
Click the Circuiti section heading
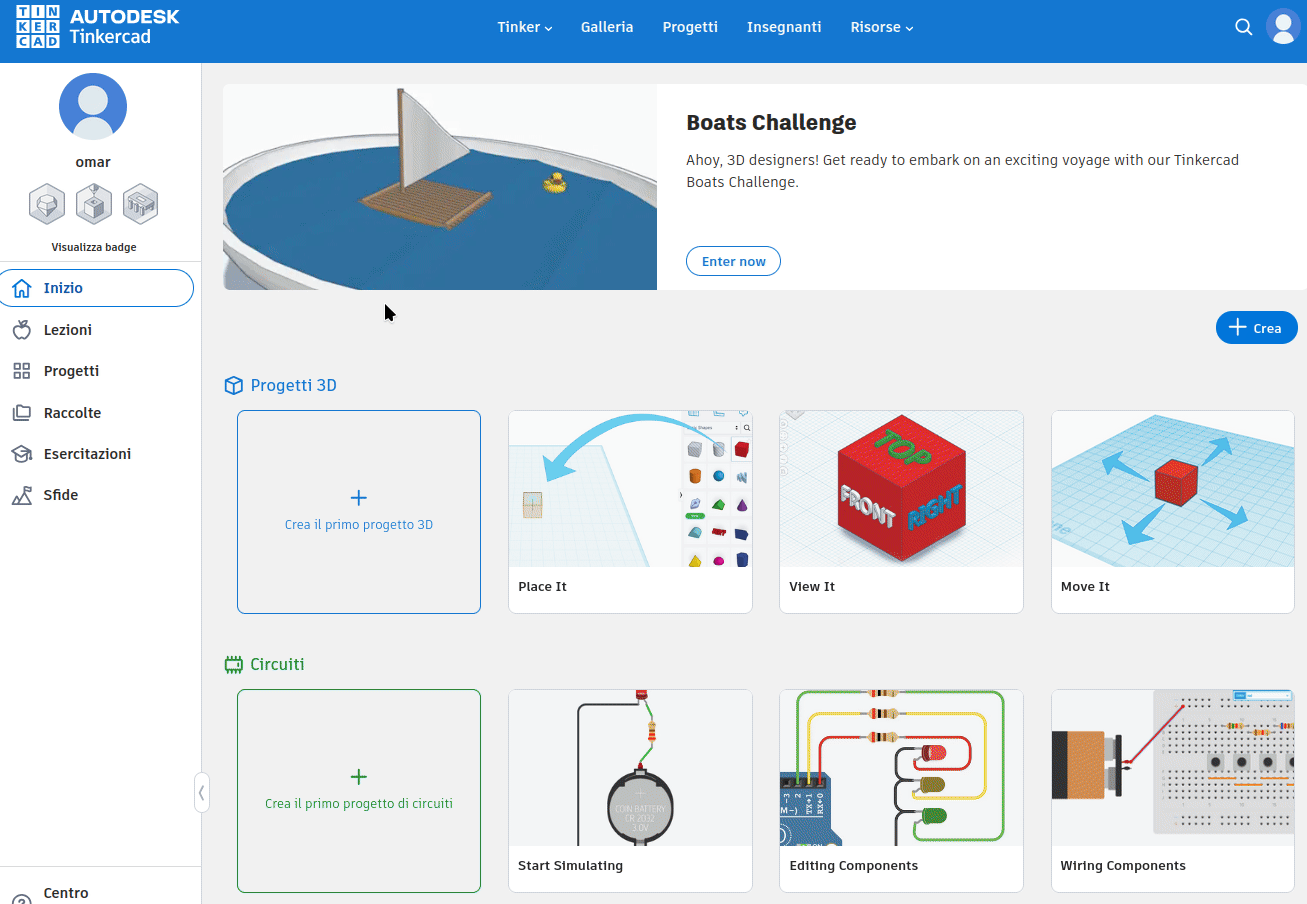tap(277, 664)
